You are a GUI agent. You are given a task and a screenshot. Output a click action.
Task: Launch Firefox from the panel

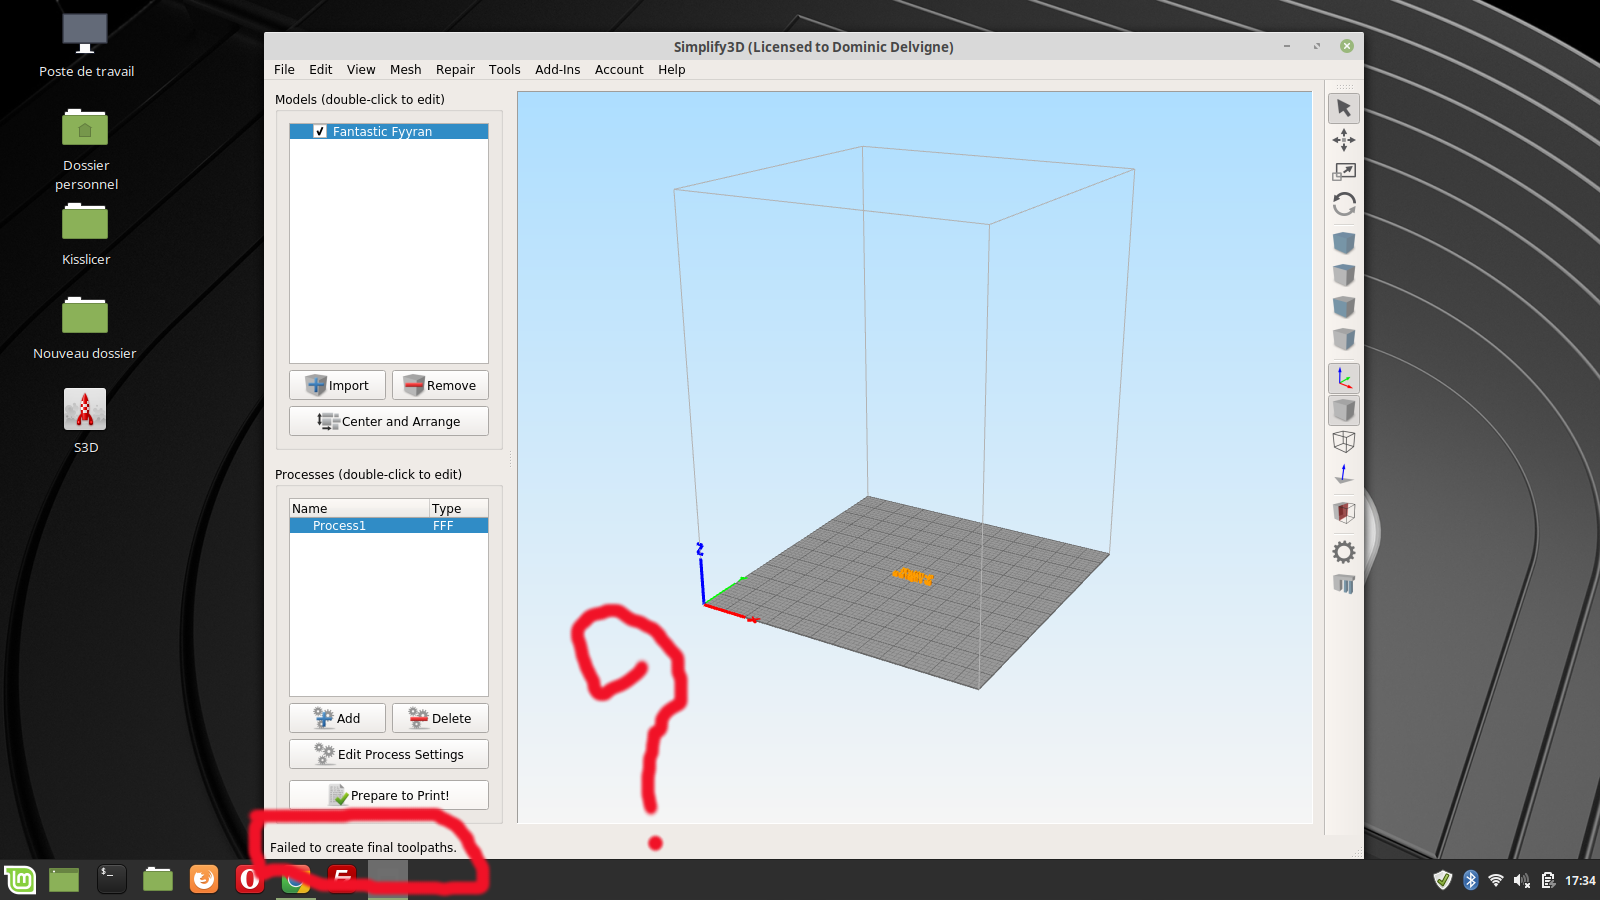204,880
